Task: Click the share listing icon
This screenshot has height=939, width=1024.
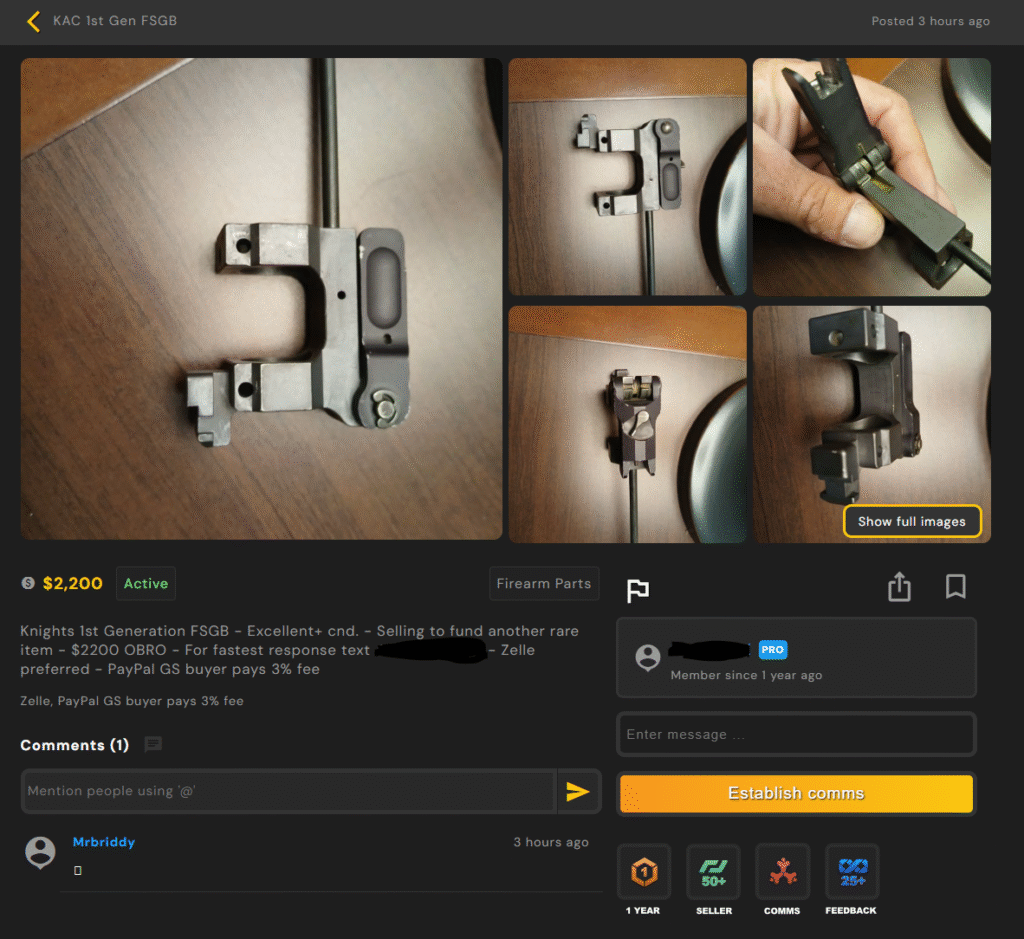Action: coord(899,587)
